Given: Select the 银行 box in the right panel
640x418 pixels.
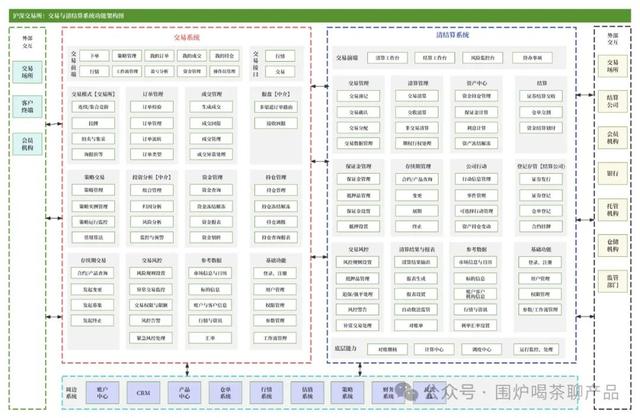Looking at the screenshot, I should point(612,173).
